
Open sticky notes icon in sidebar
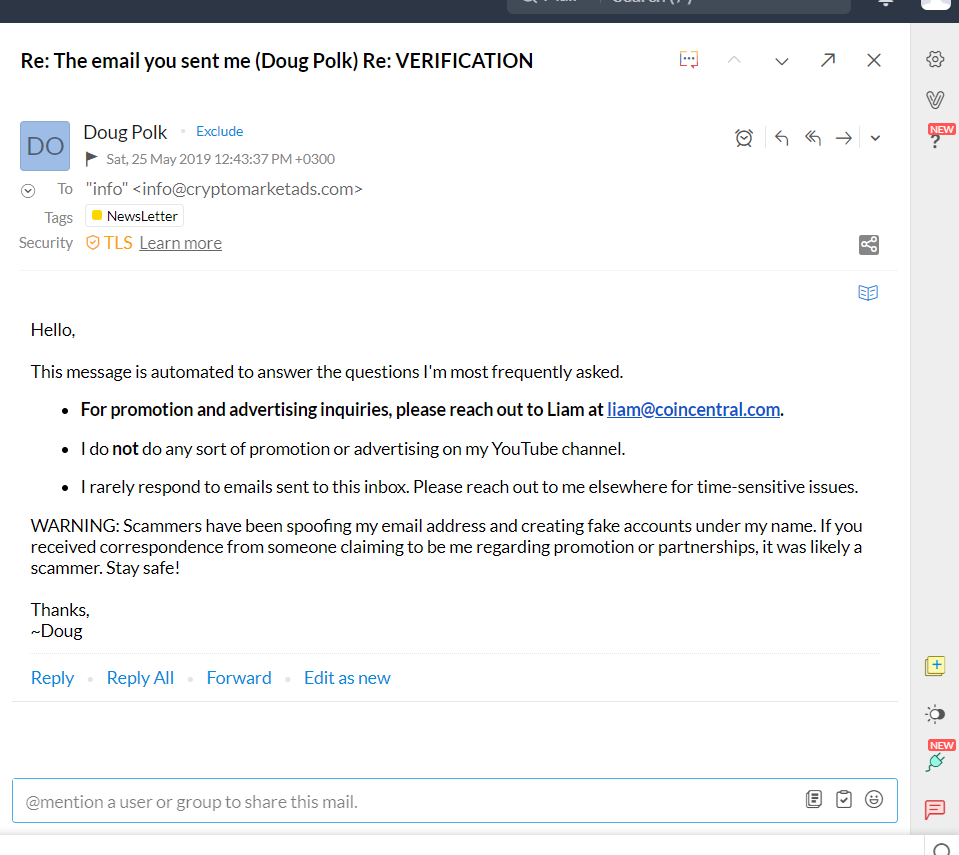click(935, 665)
